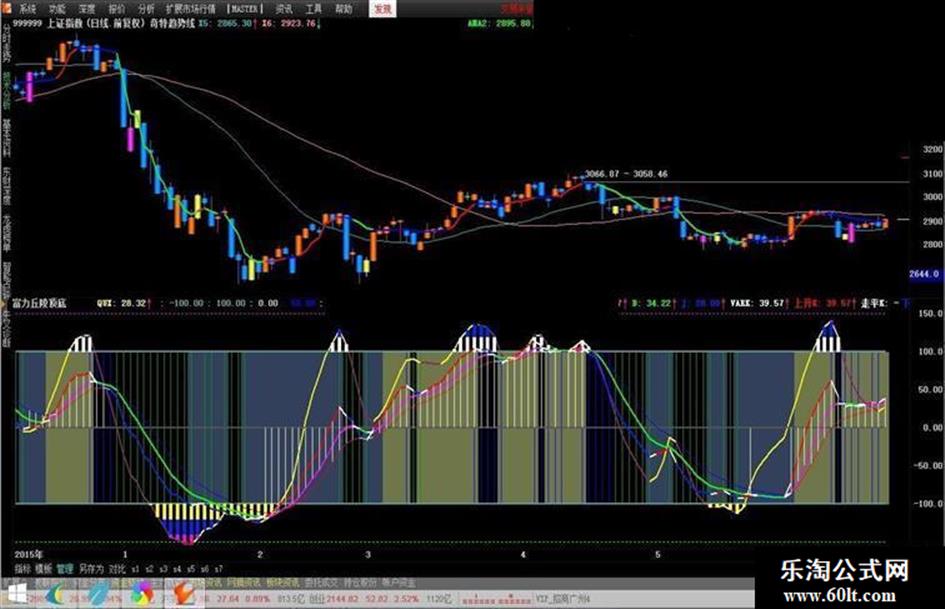945x609 pixels.
Task: Select preset s5
Action: coord(191,569)
